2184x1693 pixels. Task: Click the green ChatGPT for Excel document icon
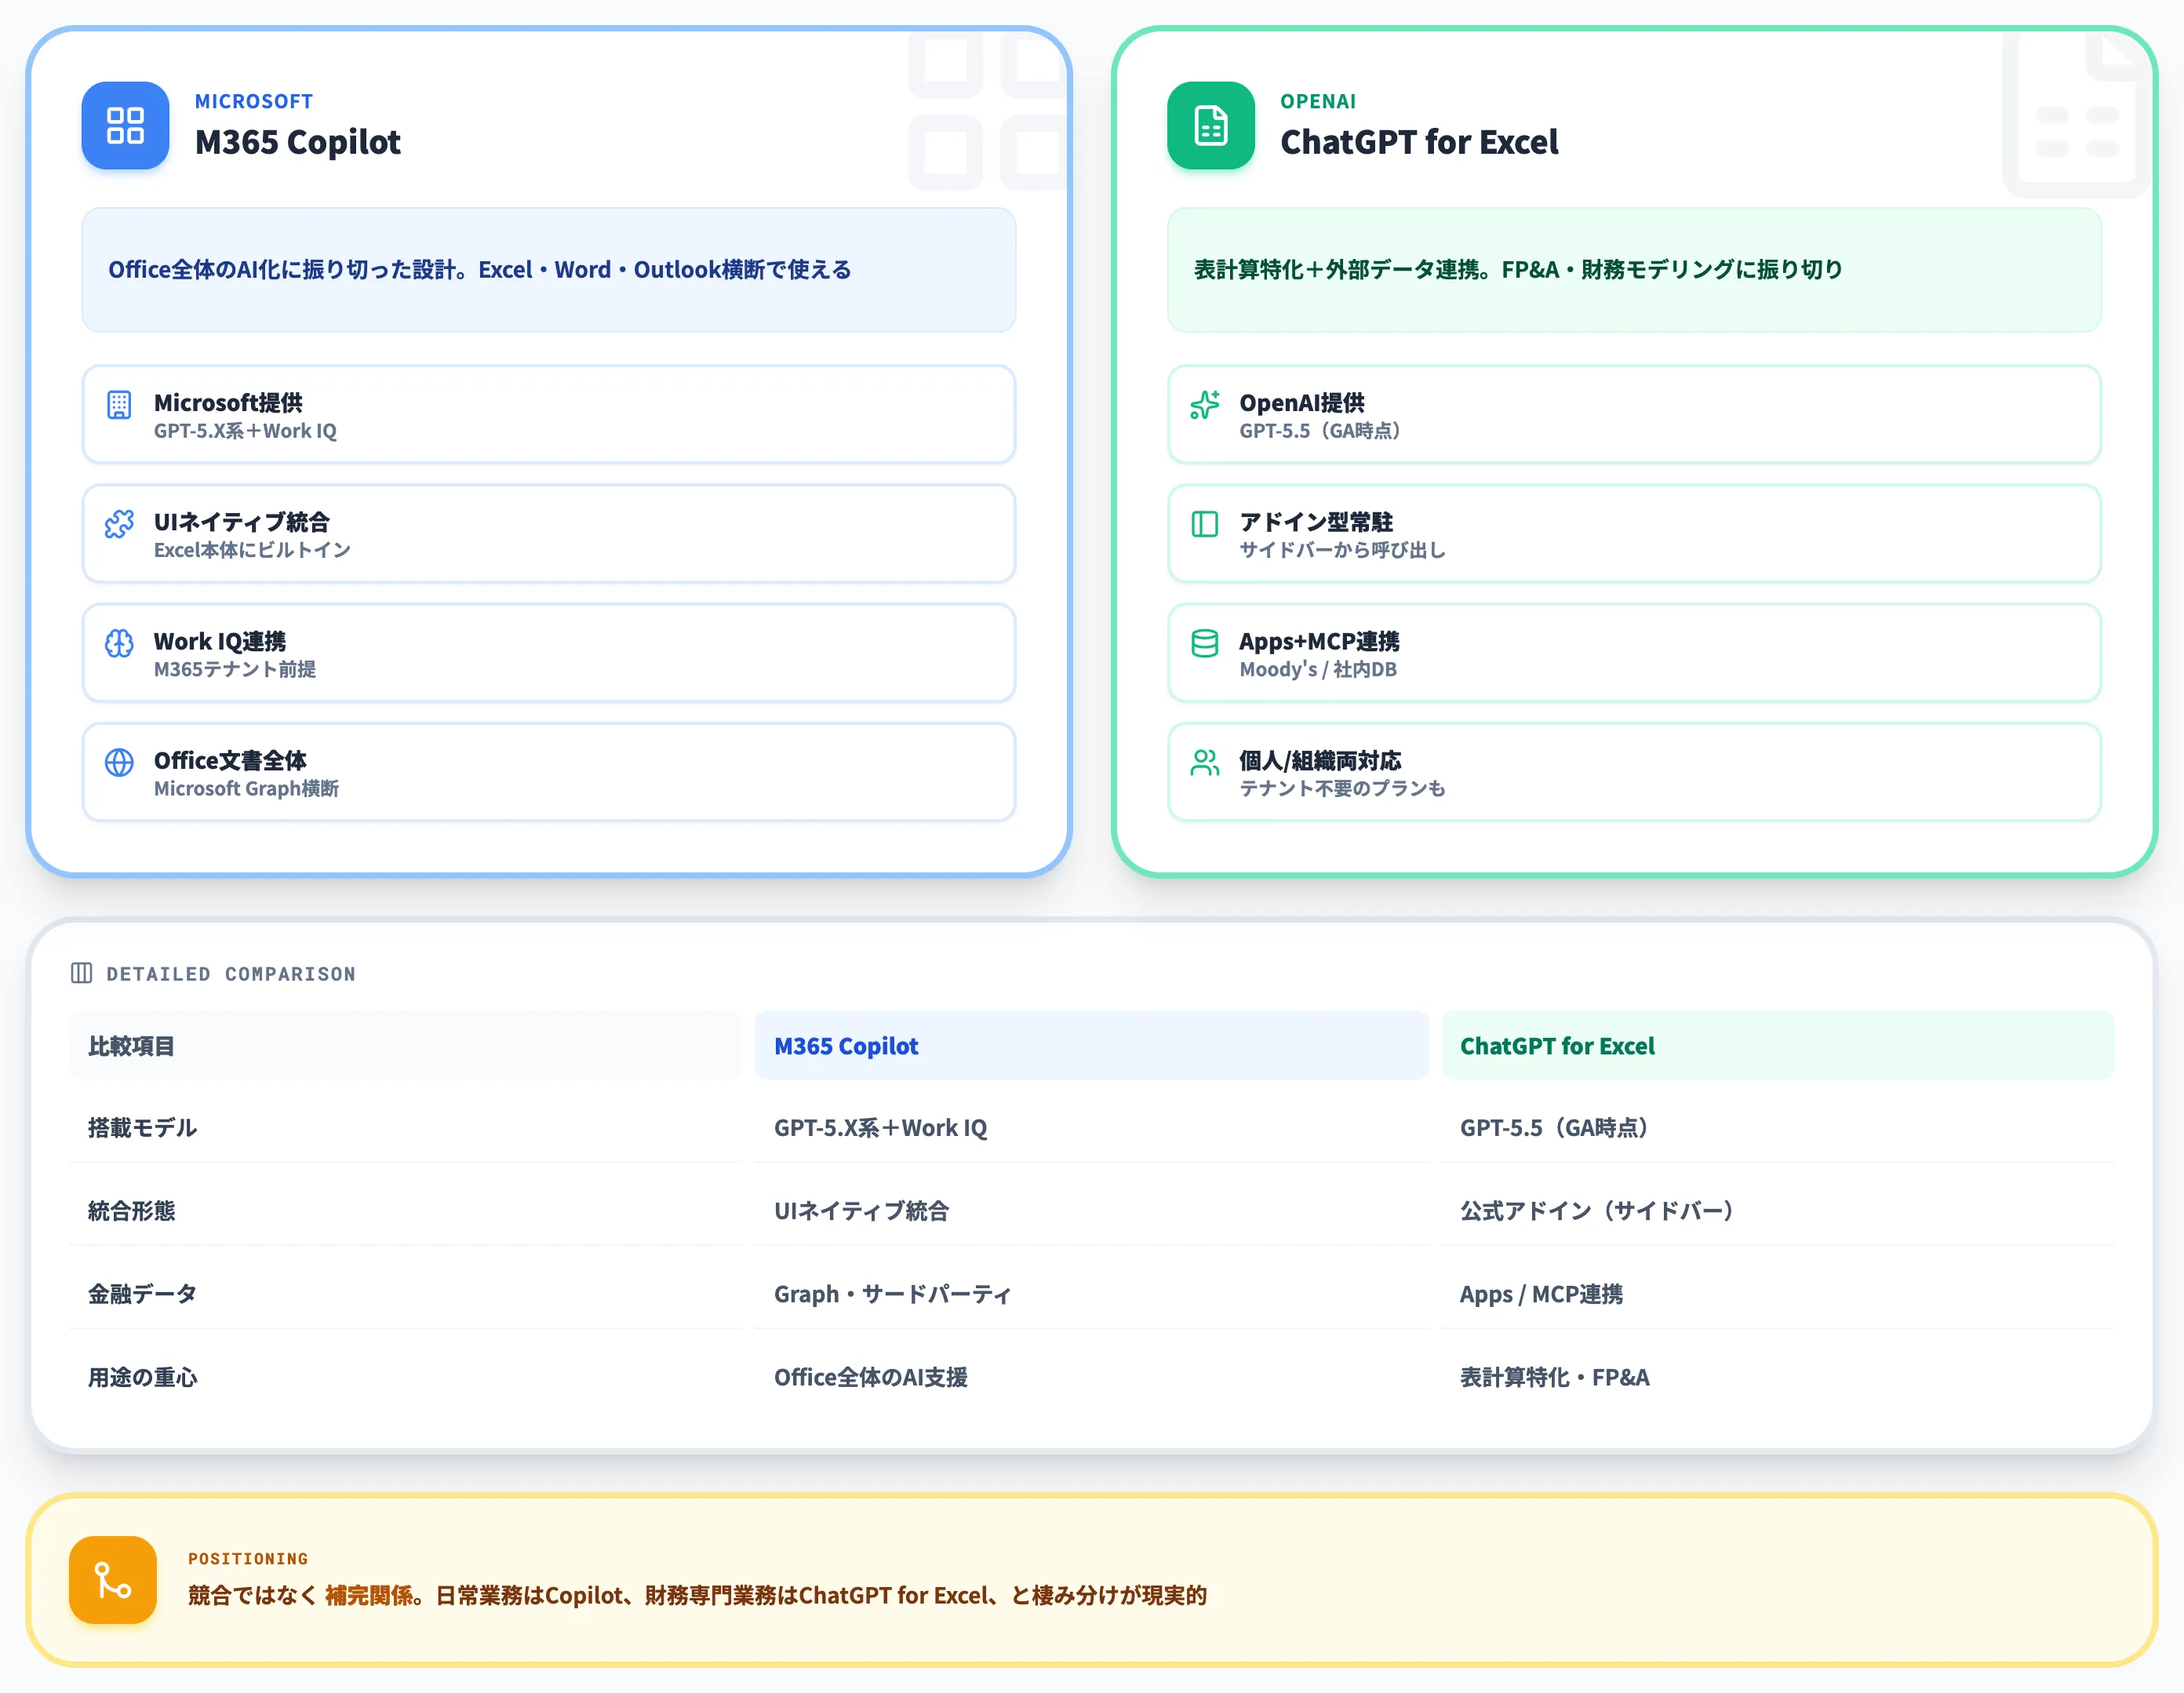1210,125
